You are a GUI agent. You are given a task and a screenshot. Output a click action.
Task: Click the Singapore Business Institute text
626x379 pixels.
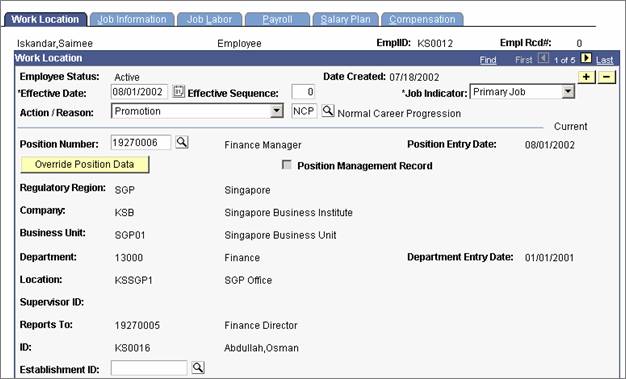[x=288, y=213]
